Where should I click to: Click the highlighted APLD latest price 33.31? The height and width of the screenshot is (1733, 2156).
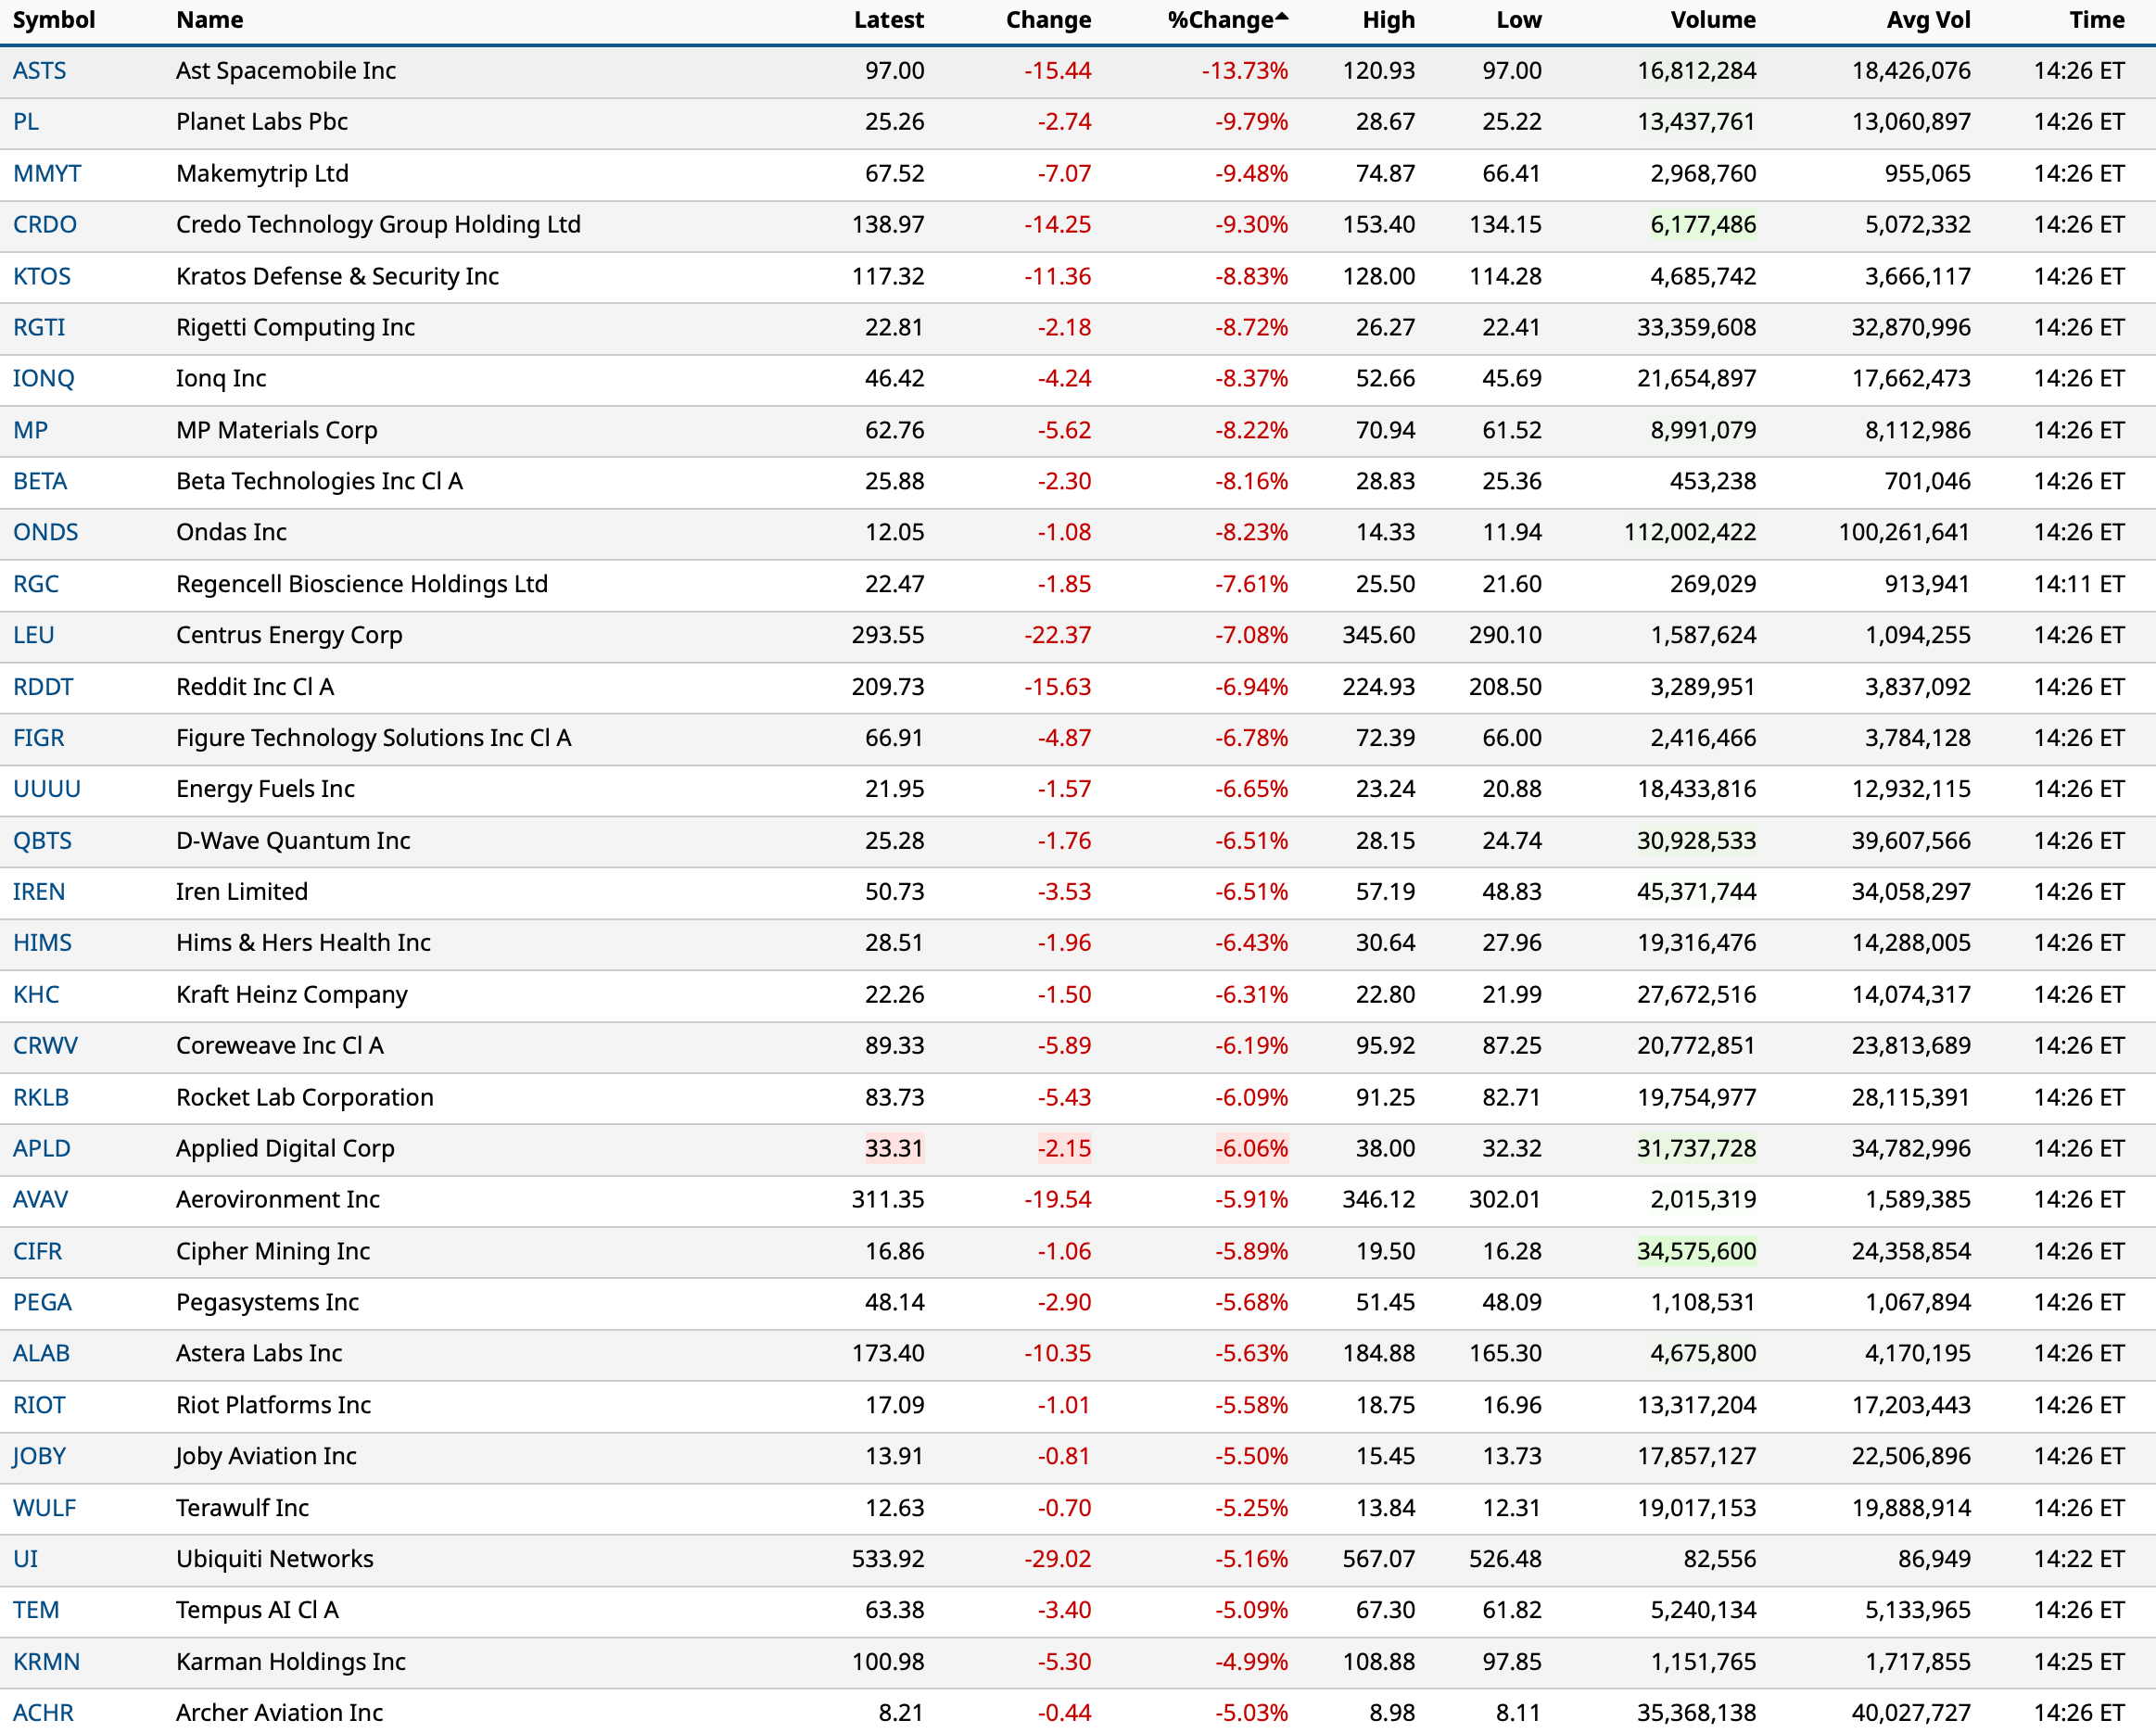coord(893,1149)
